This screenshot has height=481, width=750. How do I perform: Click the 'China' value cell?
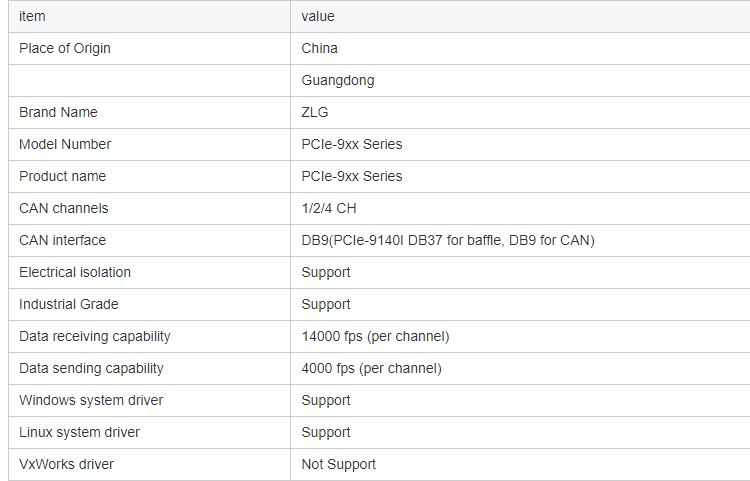tap(520, 48)
